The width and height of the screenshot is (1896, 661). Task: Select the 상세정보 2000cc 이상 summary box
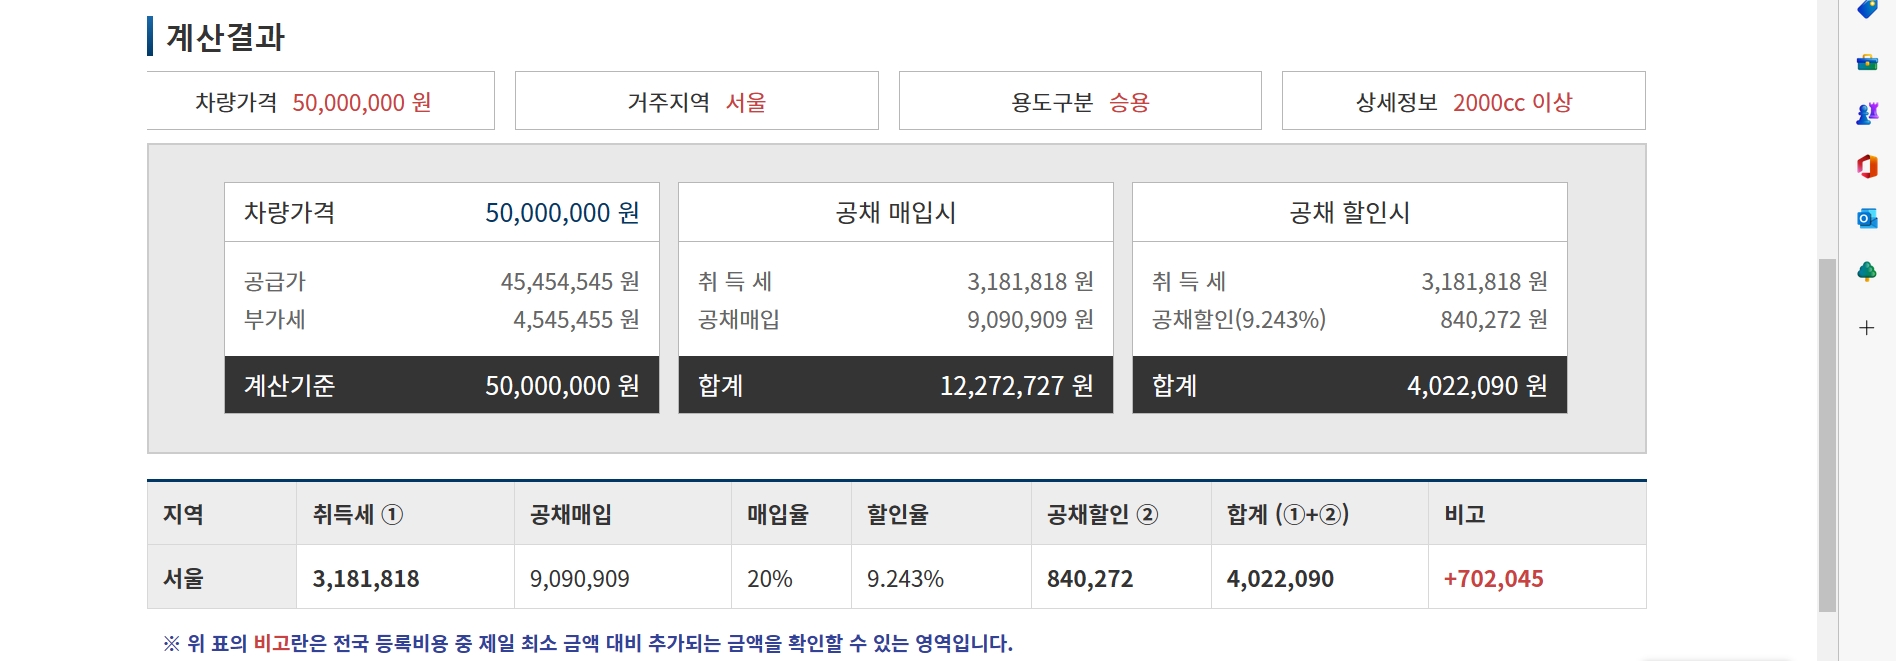pyautogui.click(x=1463, y=101)
